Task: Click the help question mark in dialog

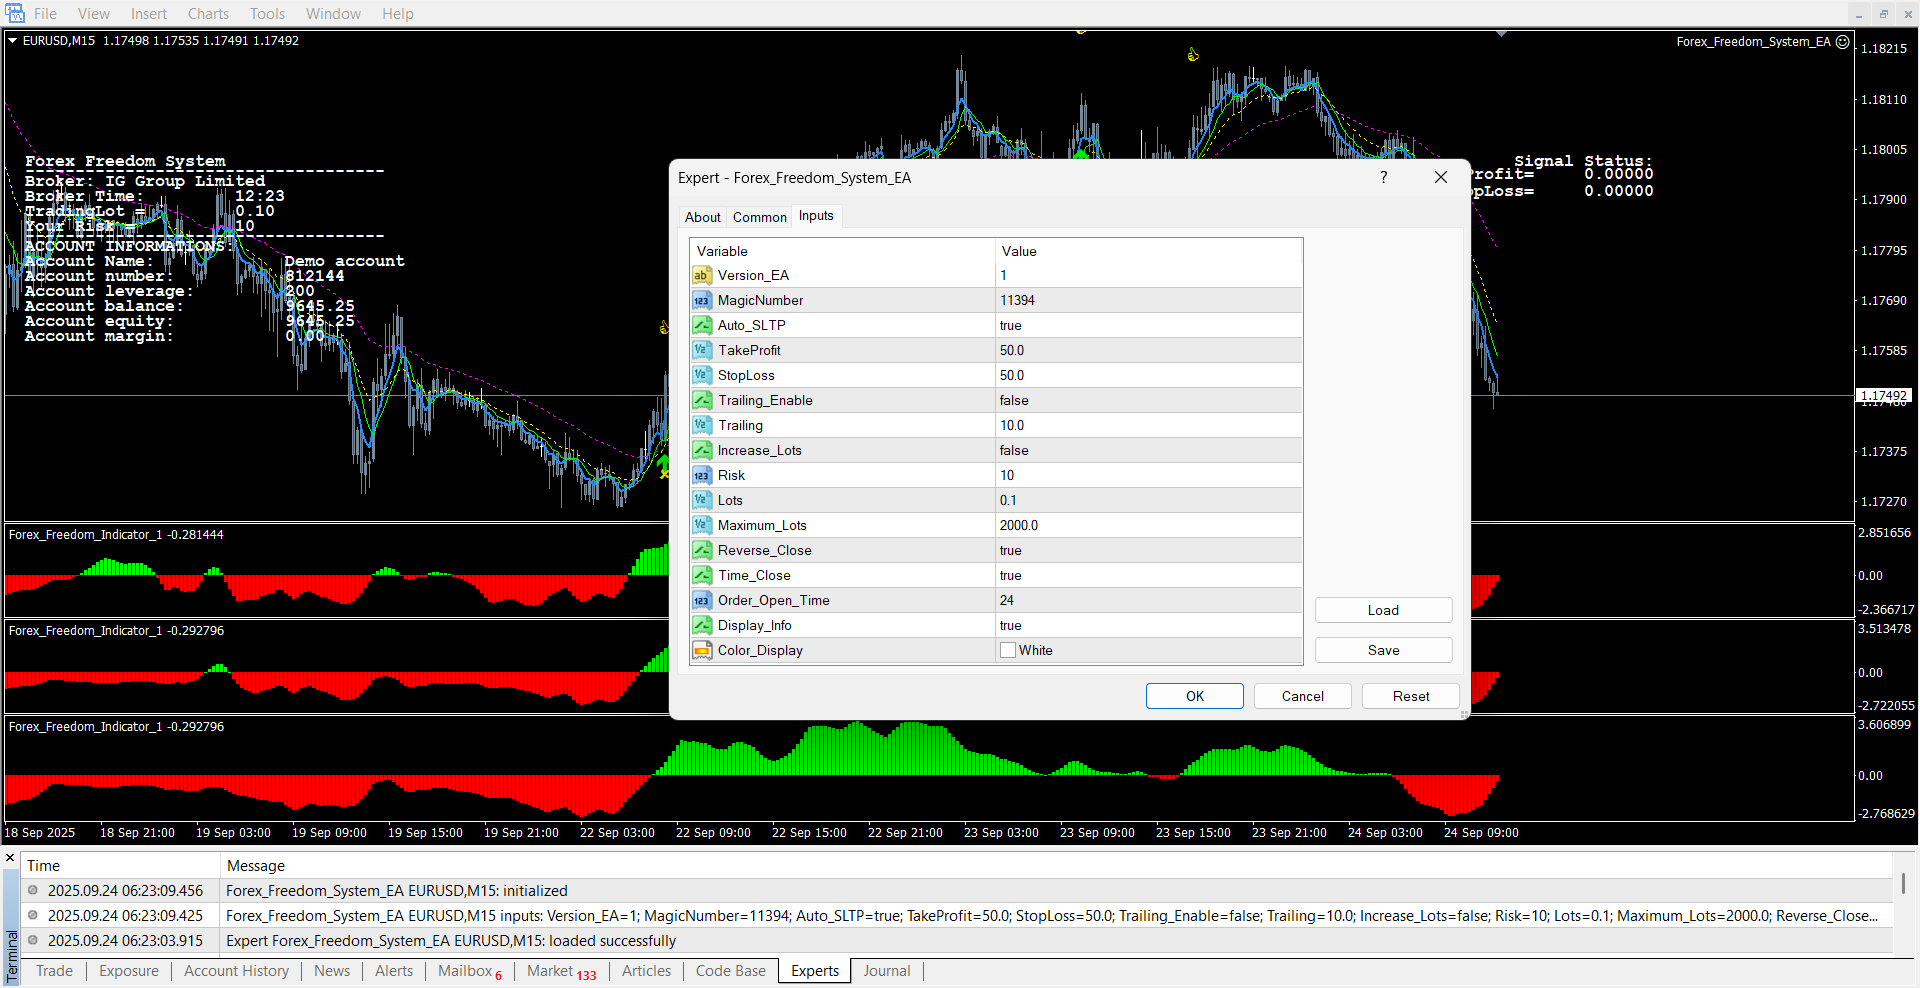Action: coord(1384,177)
